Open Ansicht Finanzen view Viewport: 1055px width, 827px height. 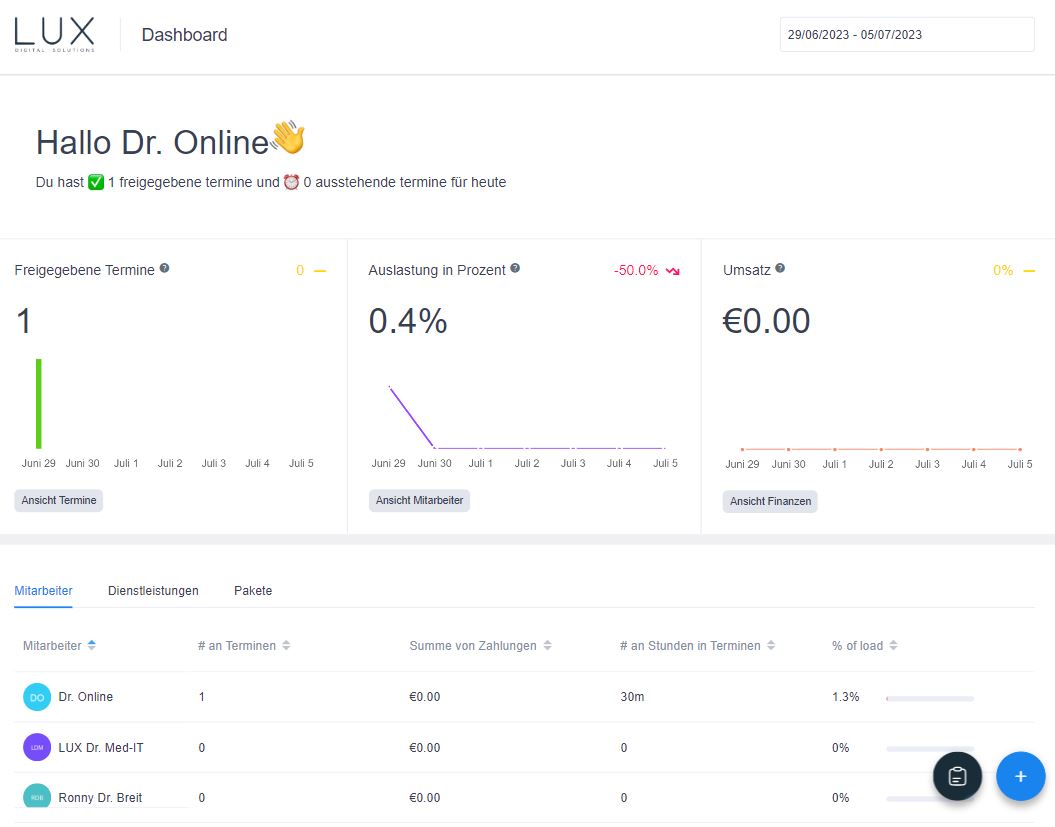[770, 502]
